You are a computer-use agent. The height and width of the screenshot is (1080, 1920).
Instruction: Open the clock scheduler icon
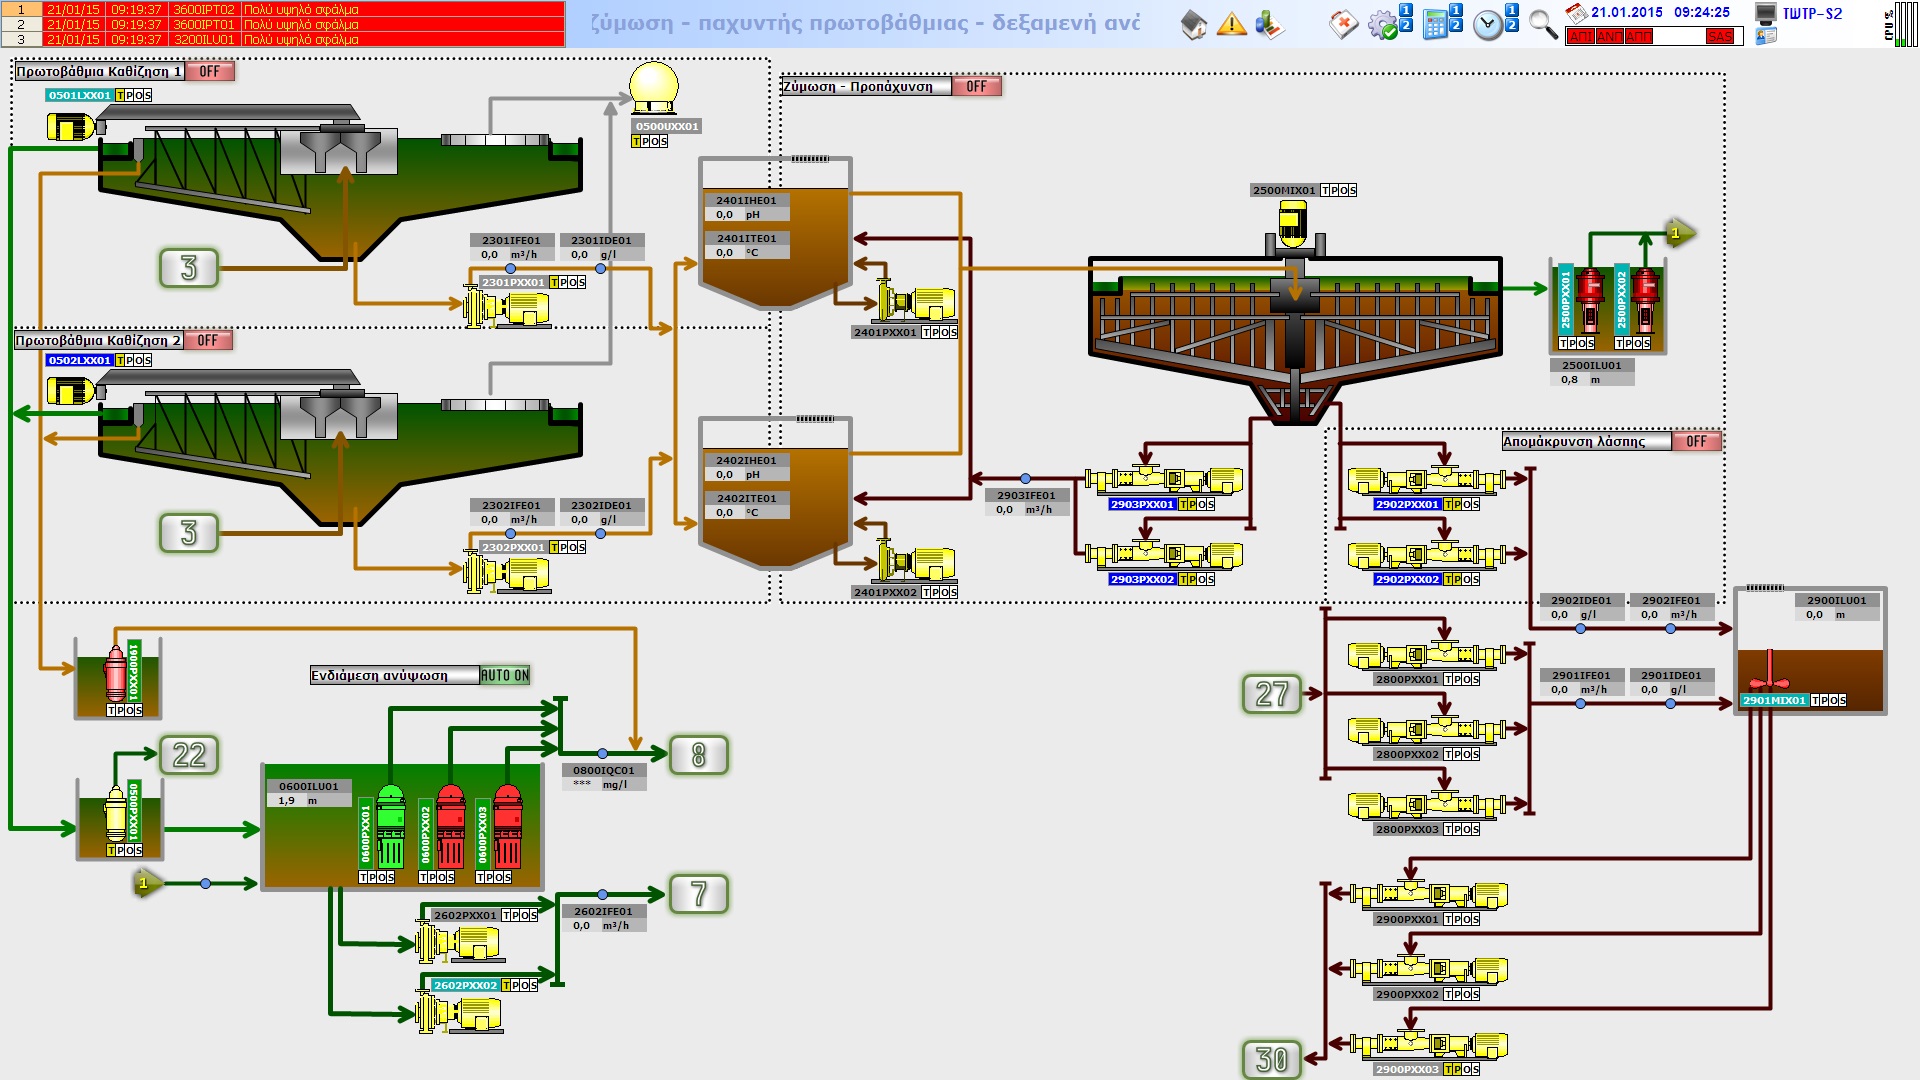[1488, 24]
